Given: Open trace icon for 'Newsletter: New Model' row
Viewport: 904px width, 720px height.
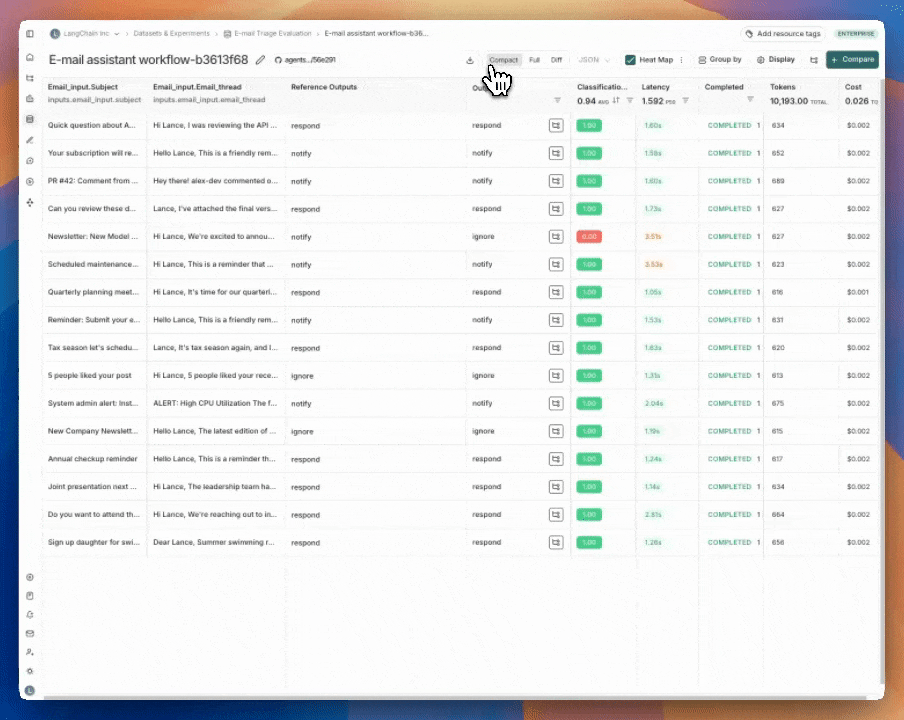Looking at the screenshot, I should click(556, 237).
